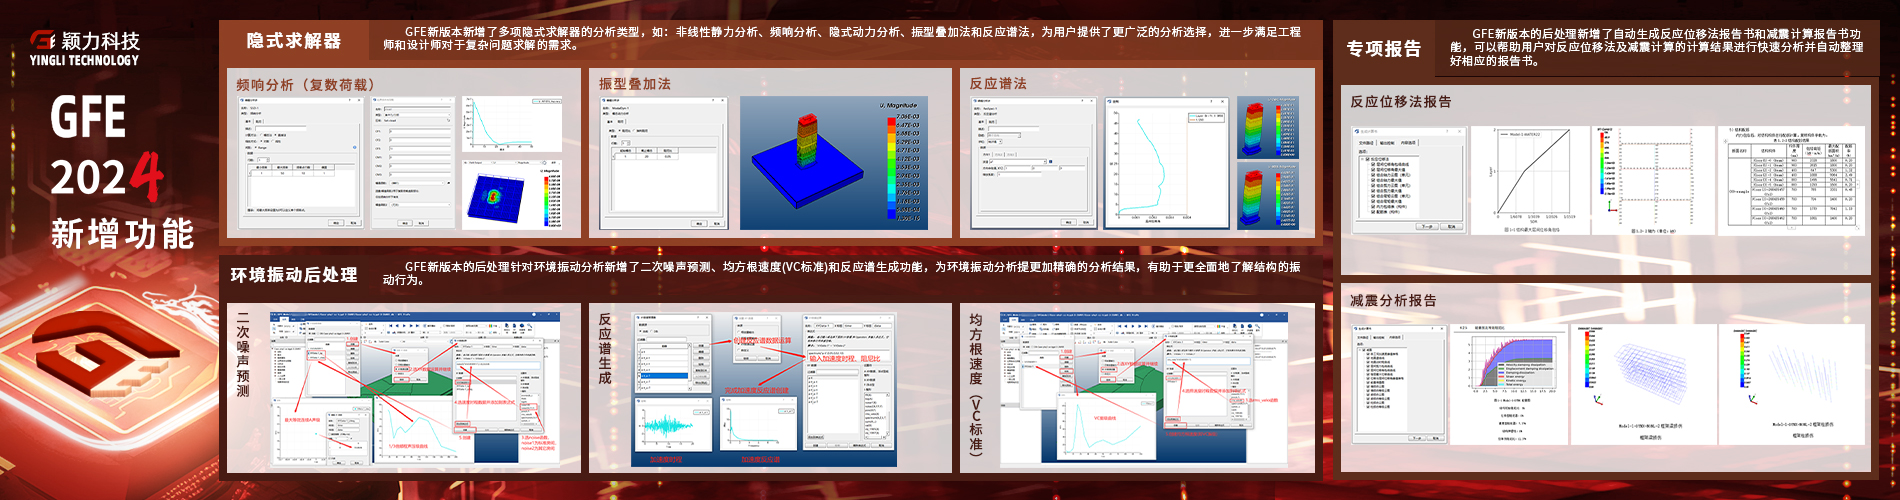Viewport: 1900px width, 500px height.
Task: Open the lower building contour image in 反应谱法
Action: (1267, 196)
